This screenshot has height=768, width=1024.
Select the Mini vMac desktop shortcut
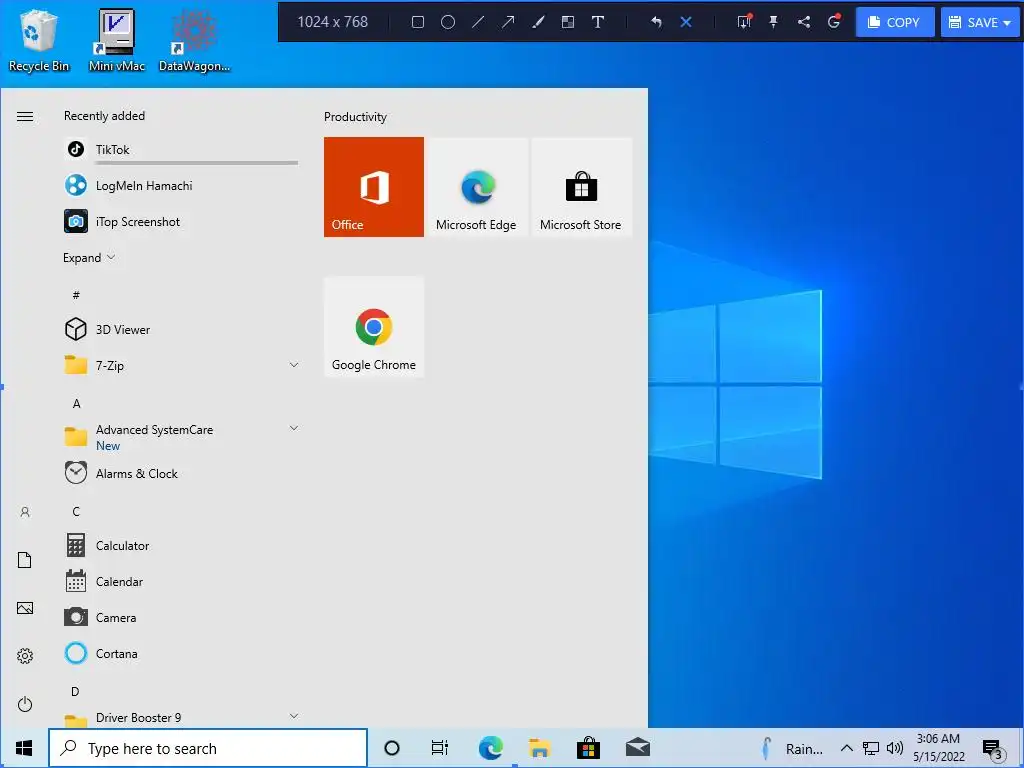pos(117,40)
